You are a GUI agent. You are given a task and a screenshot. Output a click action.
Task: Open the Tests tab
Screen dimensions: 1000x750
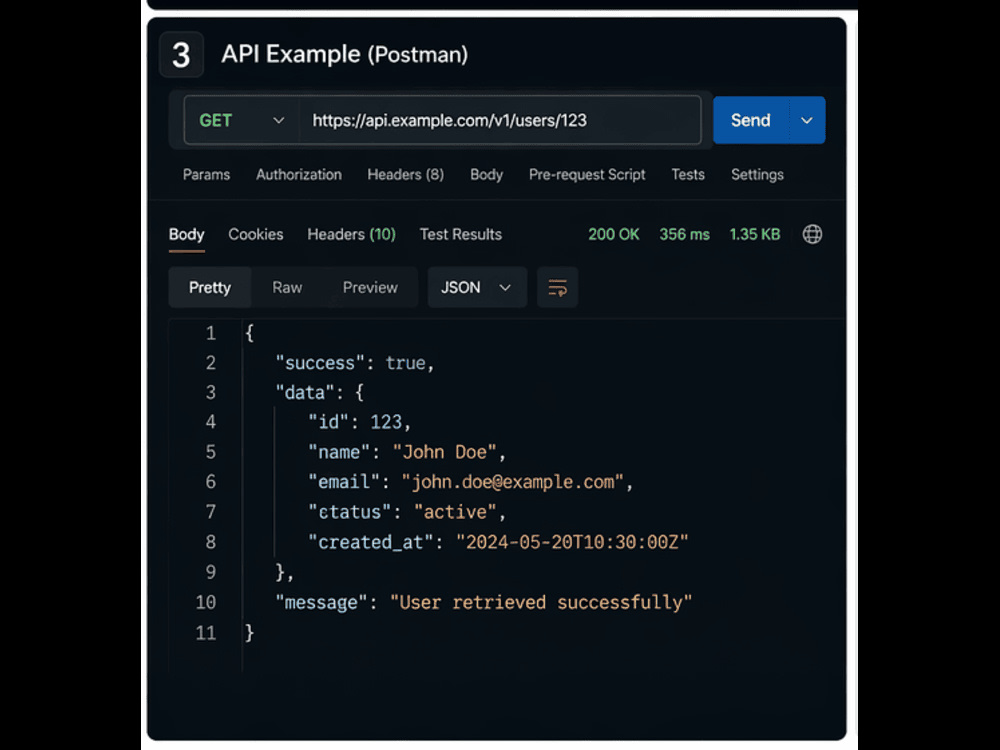click(688, 175)
